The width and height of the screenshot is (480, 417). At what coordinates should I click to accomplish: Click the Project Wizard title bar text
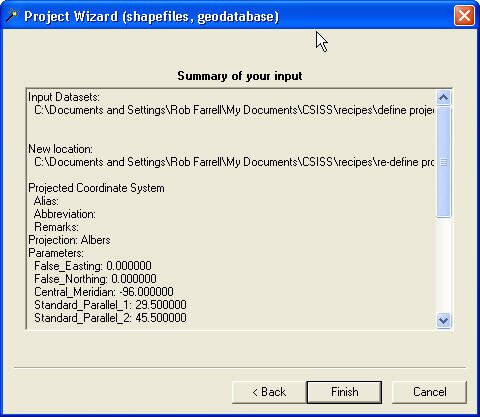pyautogui.click(x=151, y=16)
